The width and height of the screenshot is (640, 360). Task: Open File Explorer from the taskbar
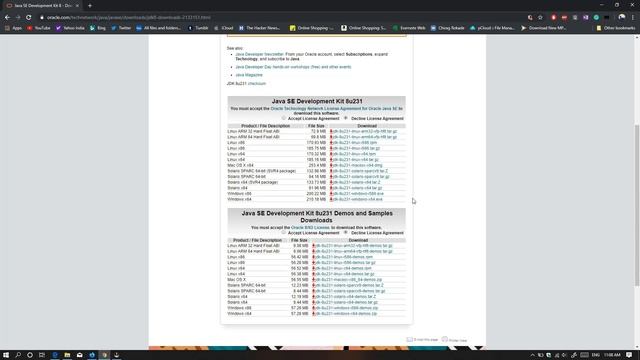pyautogui.click(x=67, y=355)
